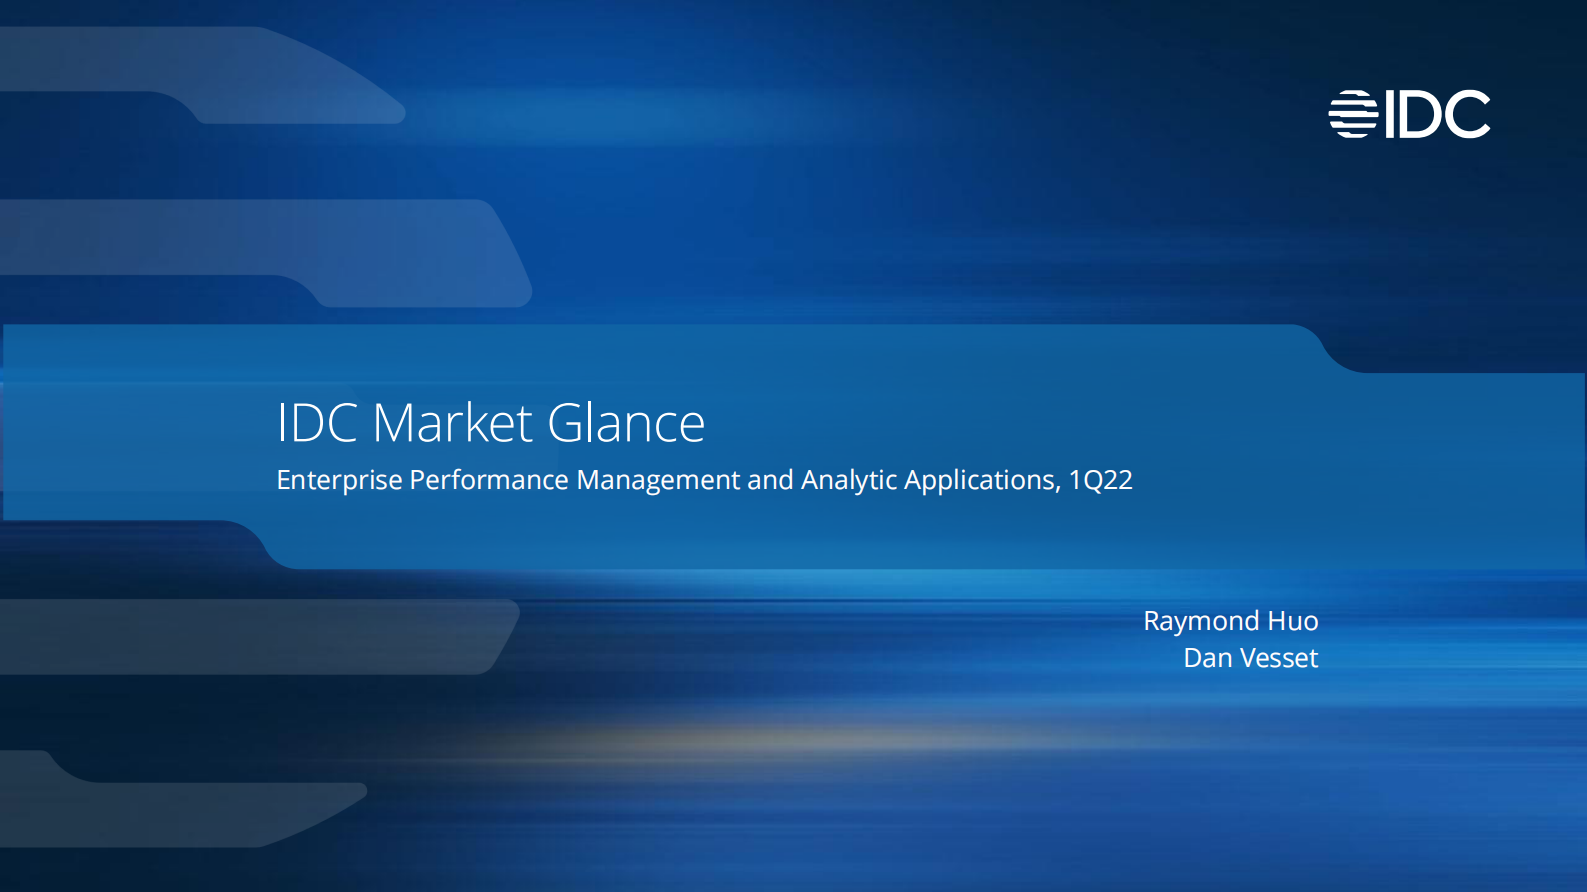Select the 'IDC Market Glance' title text
Viewport: 1587px width, 892px height.
click(490, 423)
